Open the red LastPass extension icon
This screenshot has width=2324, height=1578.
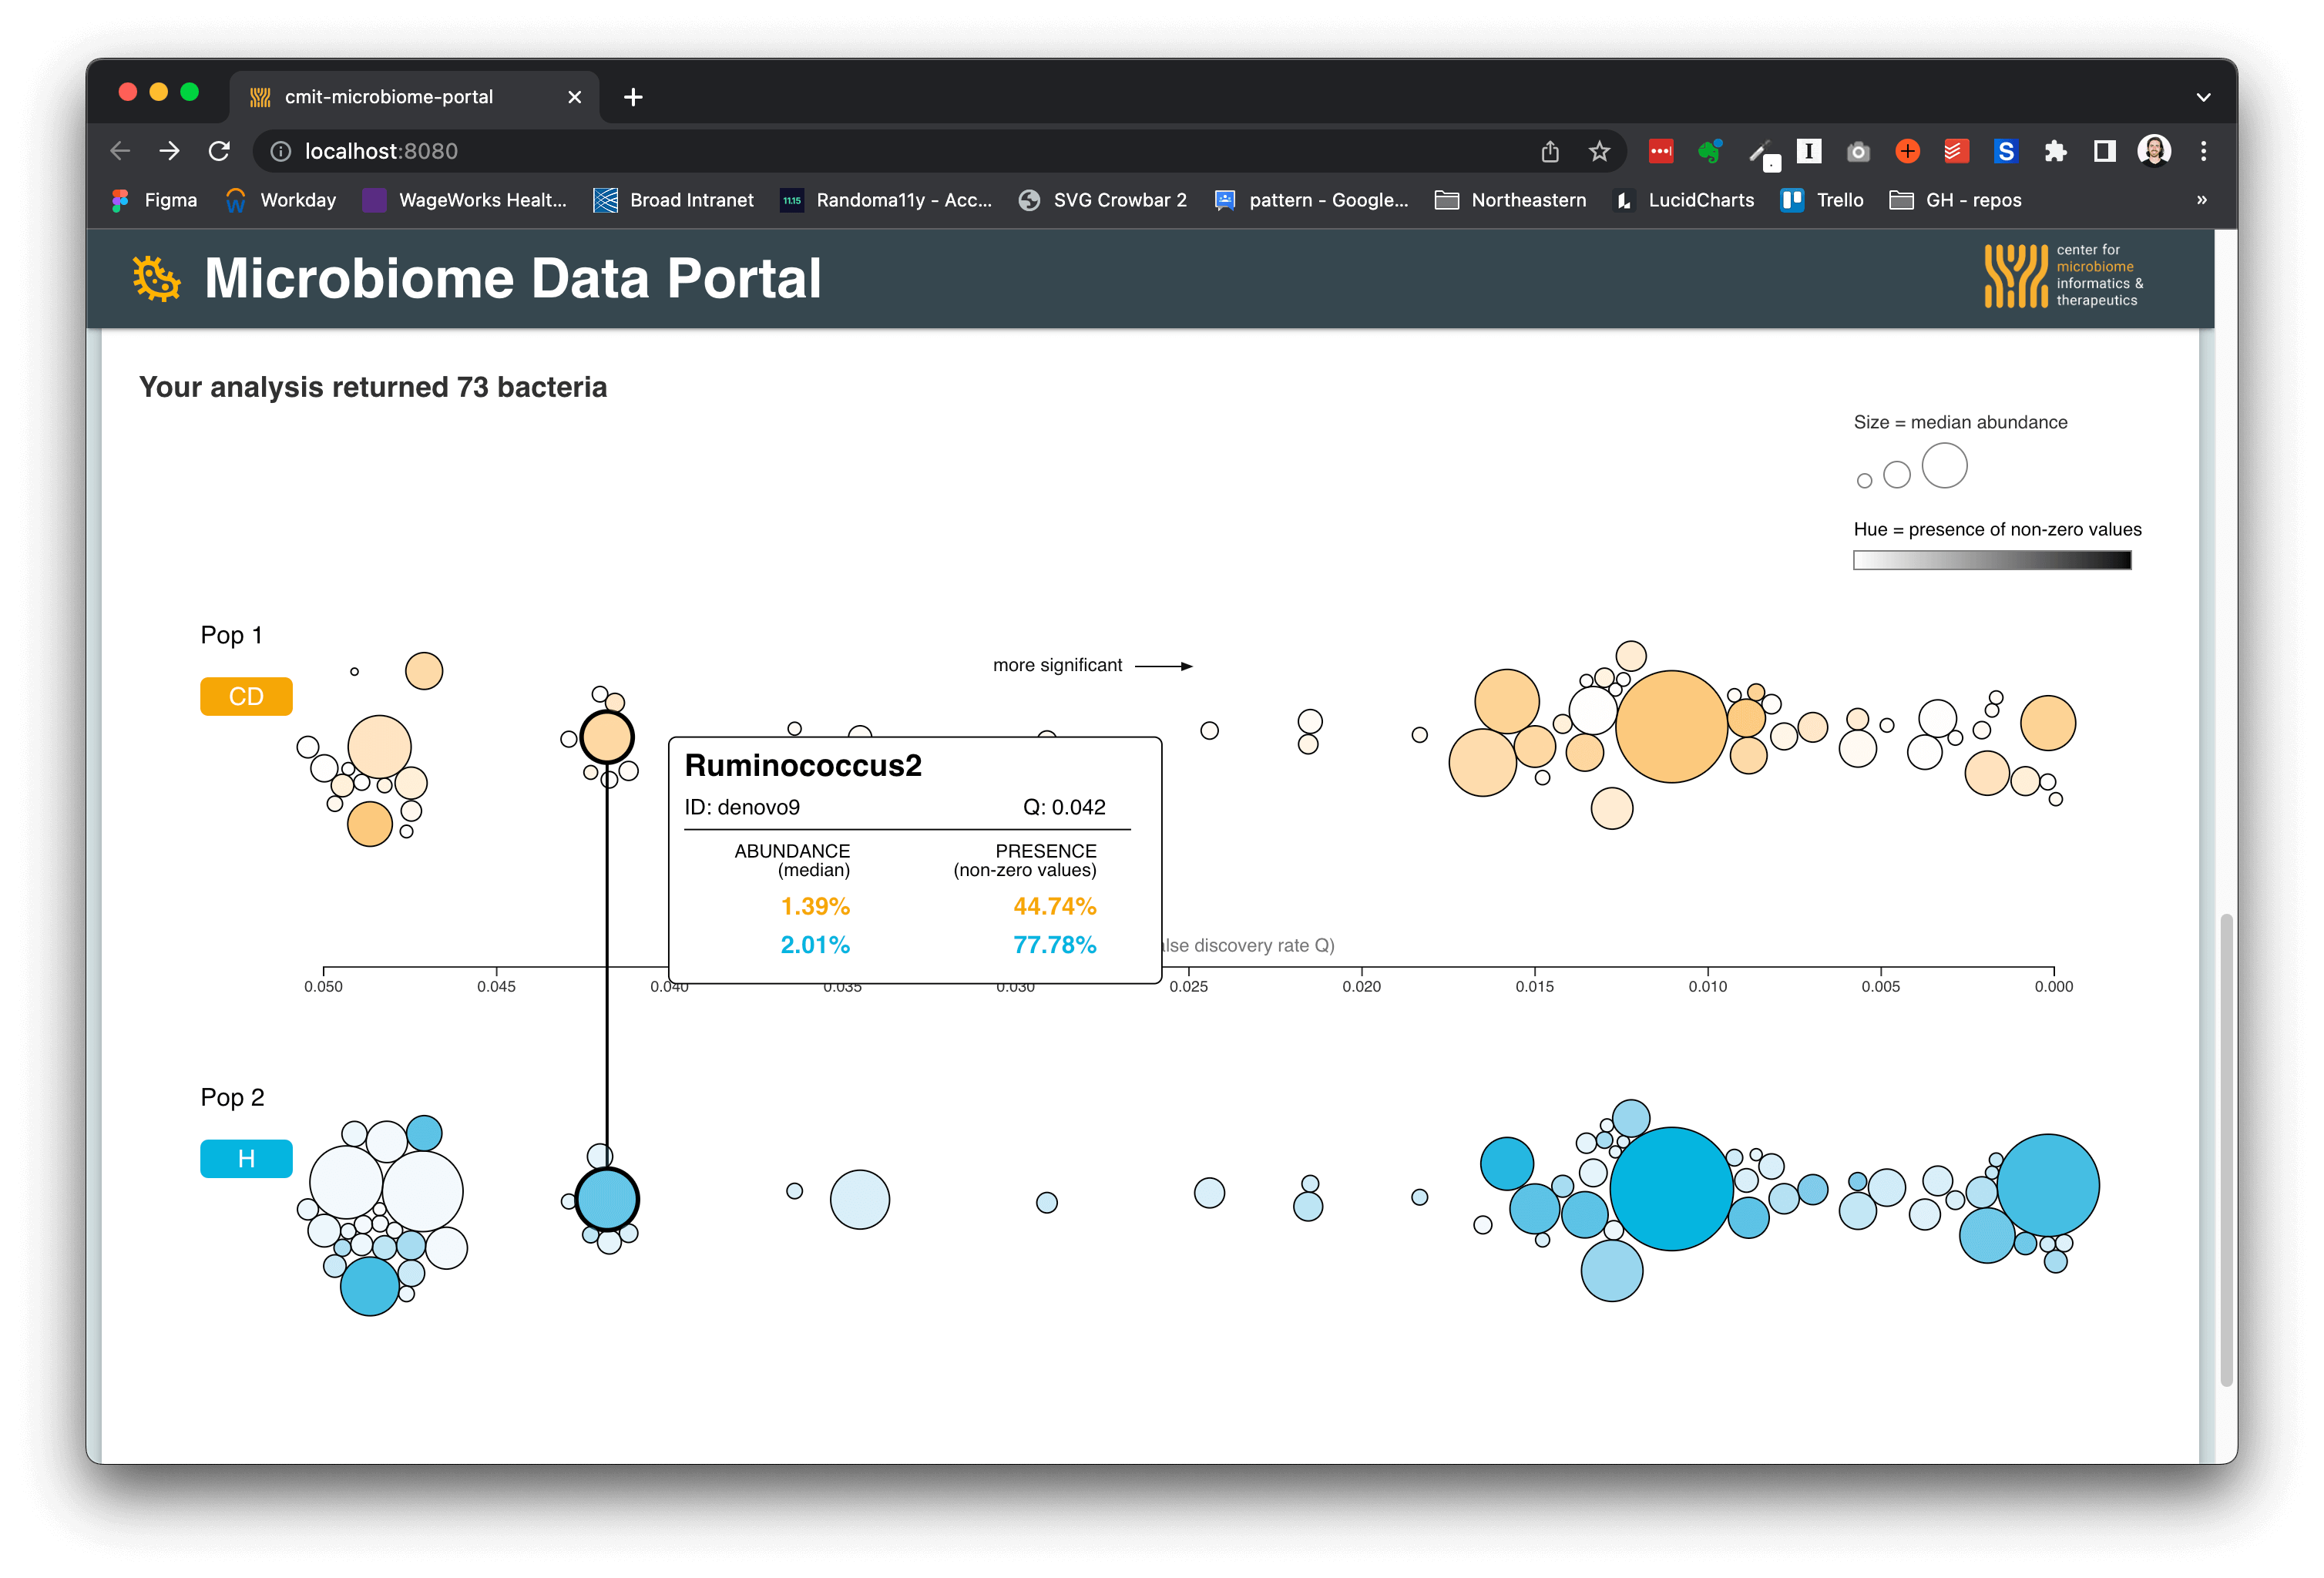pos(1661,151)
